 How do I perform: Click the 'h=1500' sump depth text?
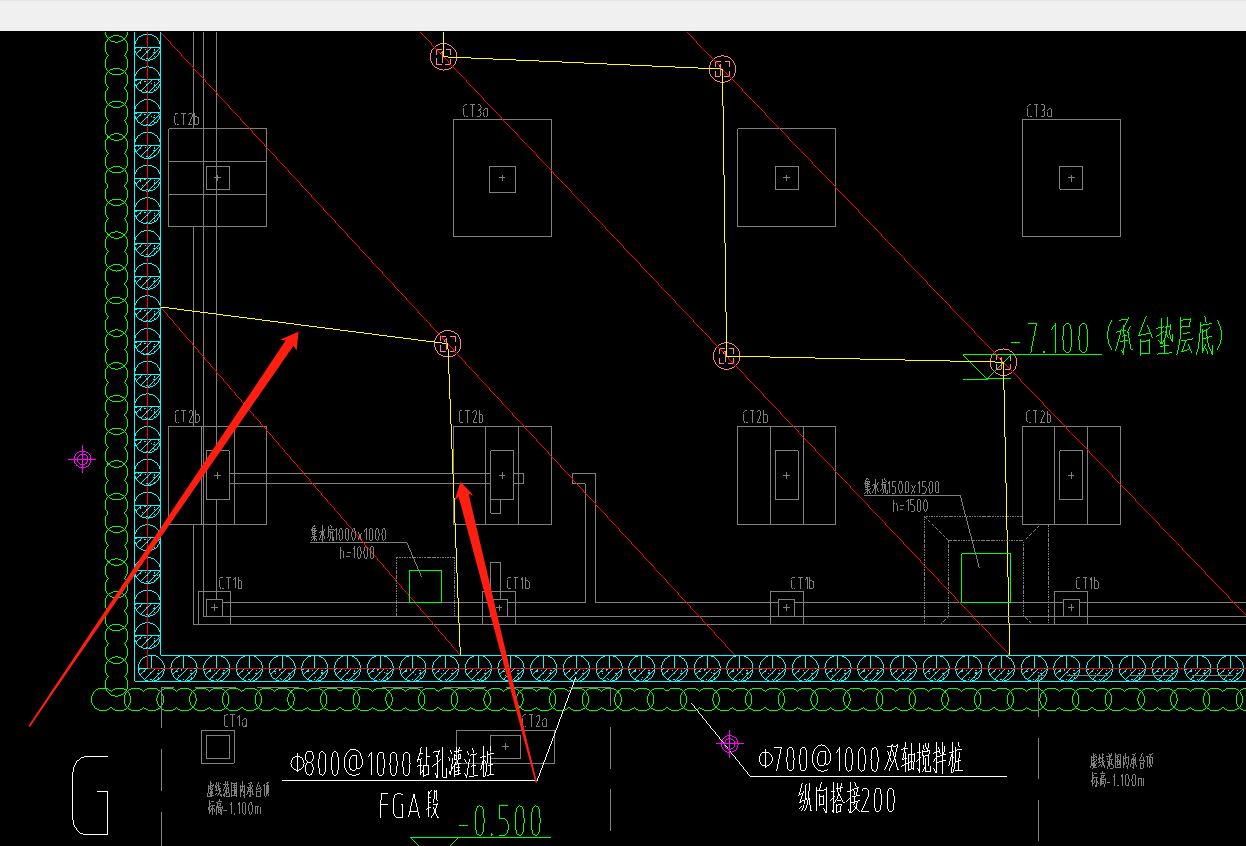click(910, 505)
